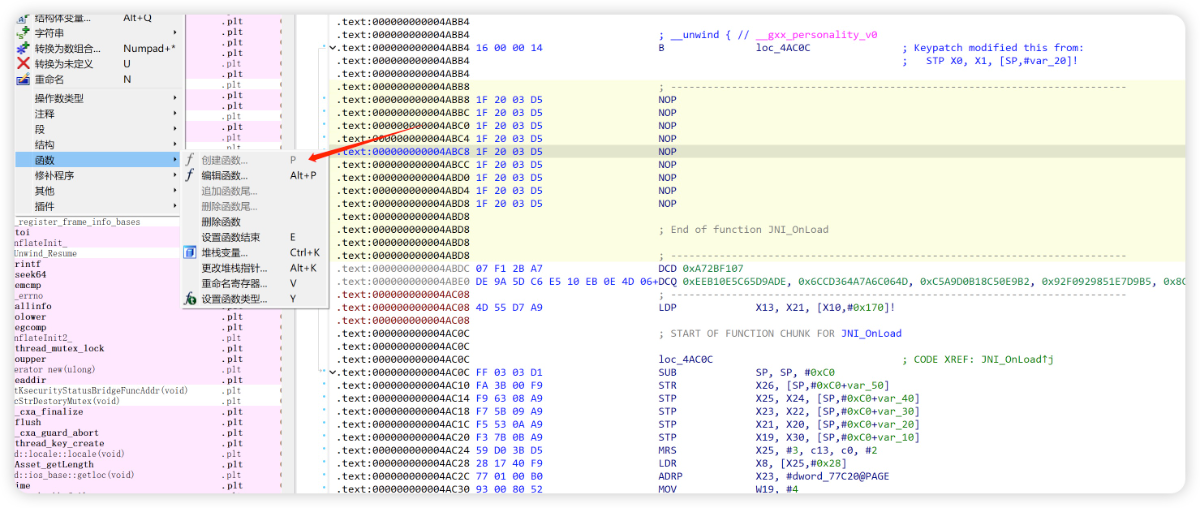Viewport: 1200px width, 508px height.
Task: Click the 结构体变量 icon at menu top
Action: tap(24, 18)
